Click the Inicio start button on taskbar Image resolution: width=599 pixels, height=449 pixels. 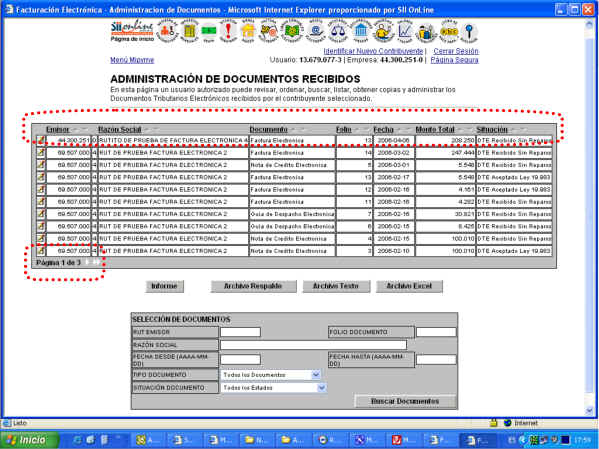(30, 440)
